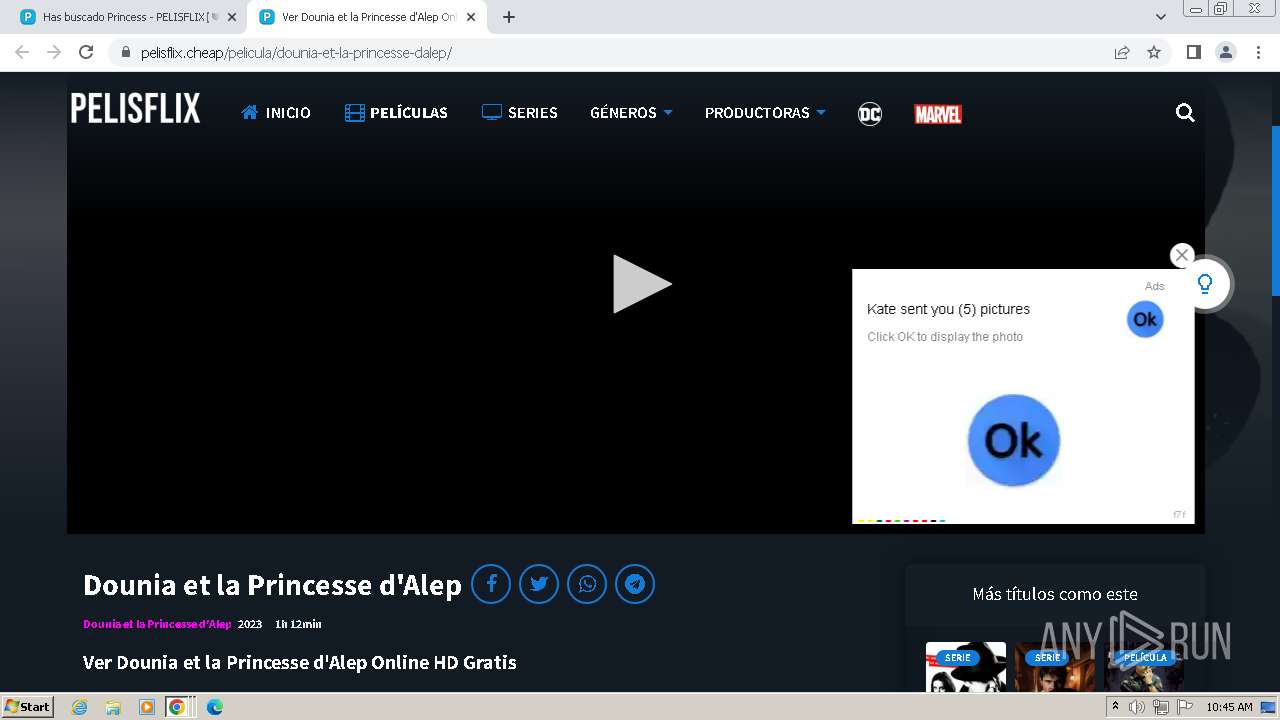Viewport: 1280px width, 720px height.
Task: Open the tab search chevron
Action: pyautogui.click(x=1160, y=17)
